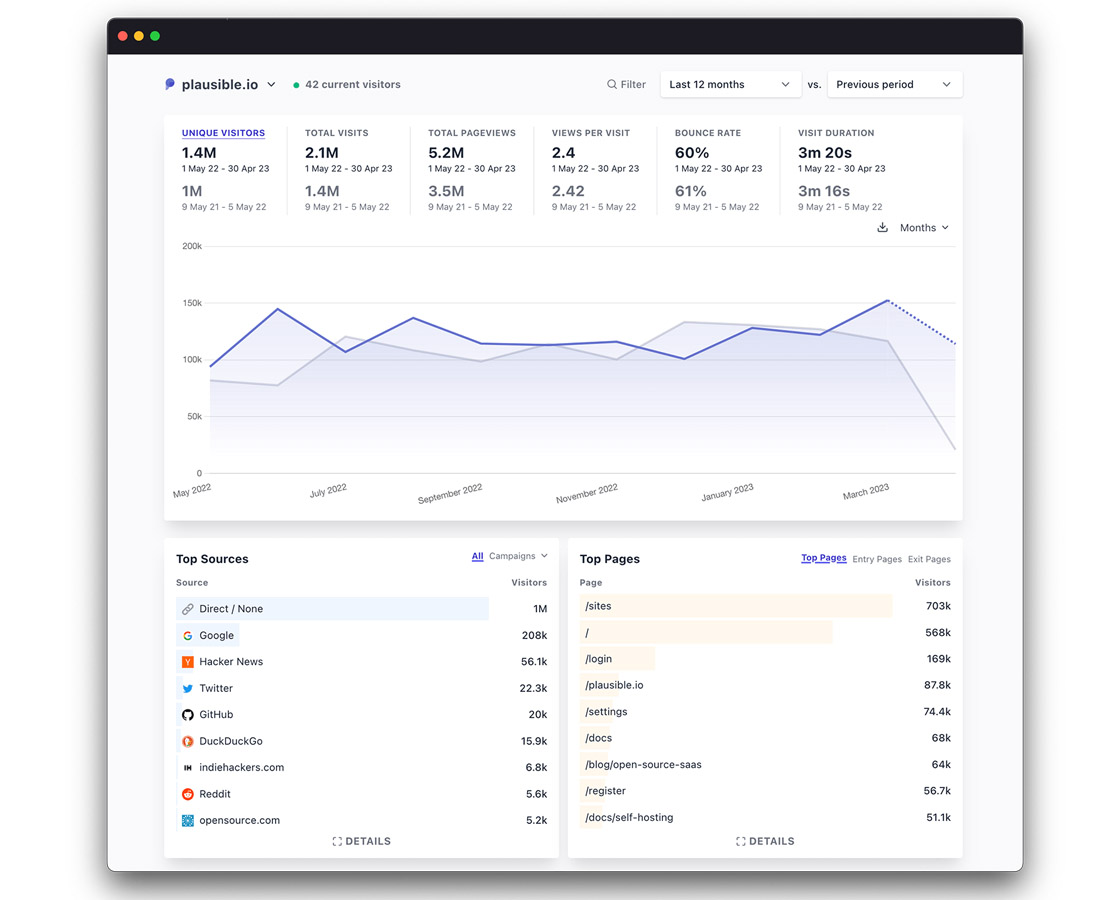Click the Reddit source icon

187,794
